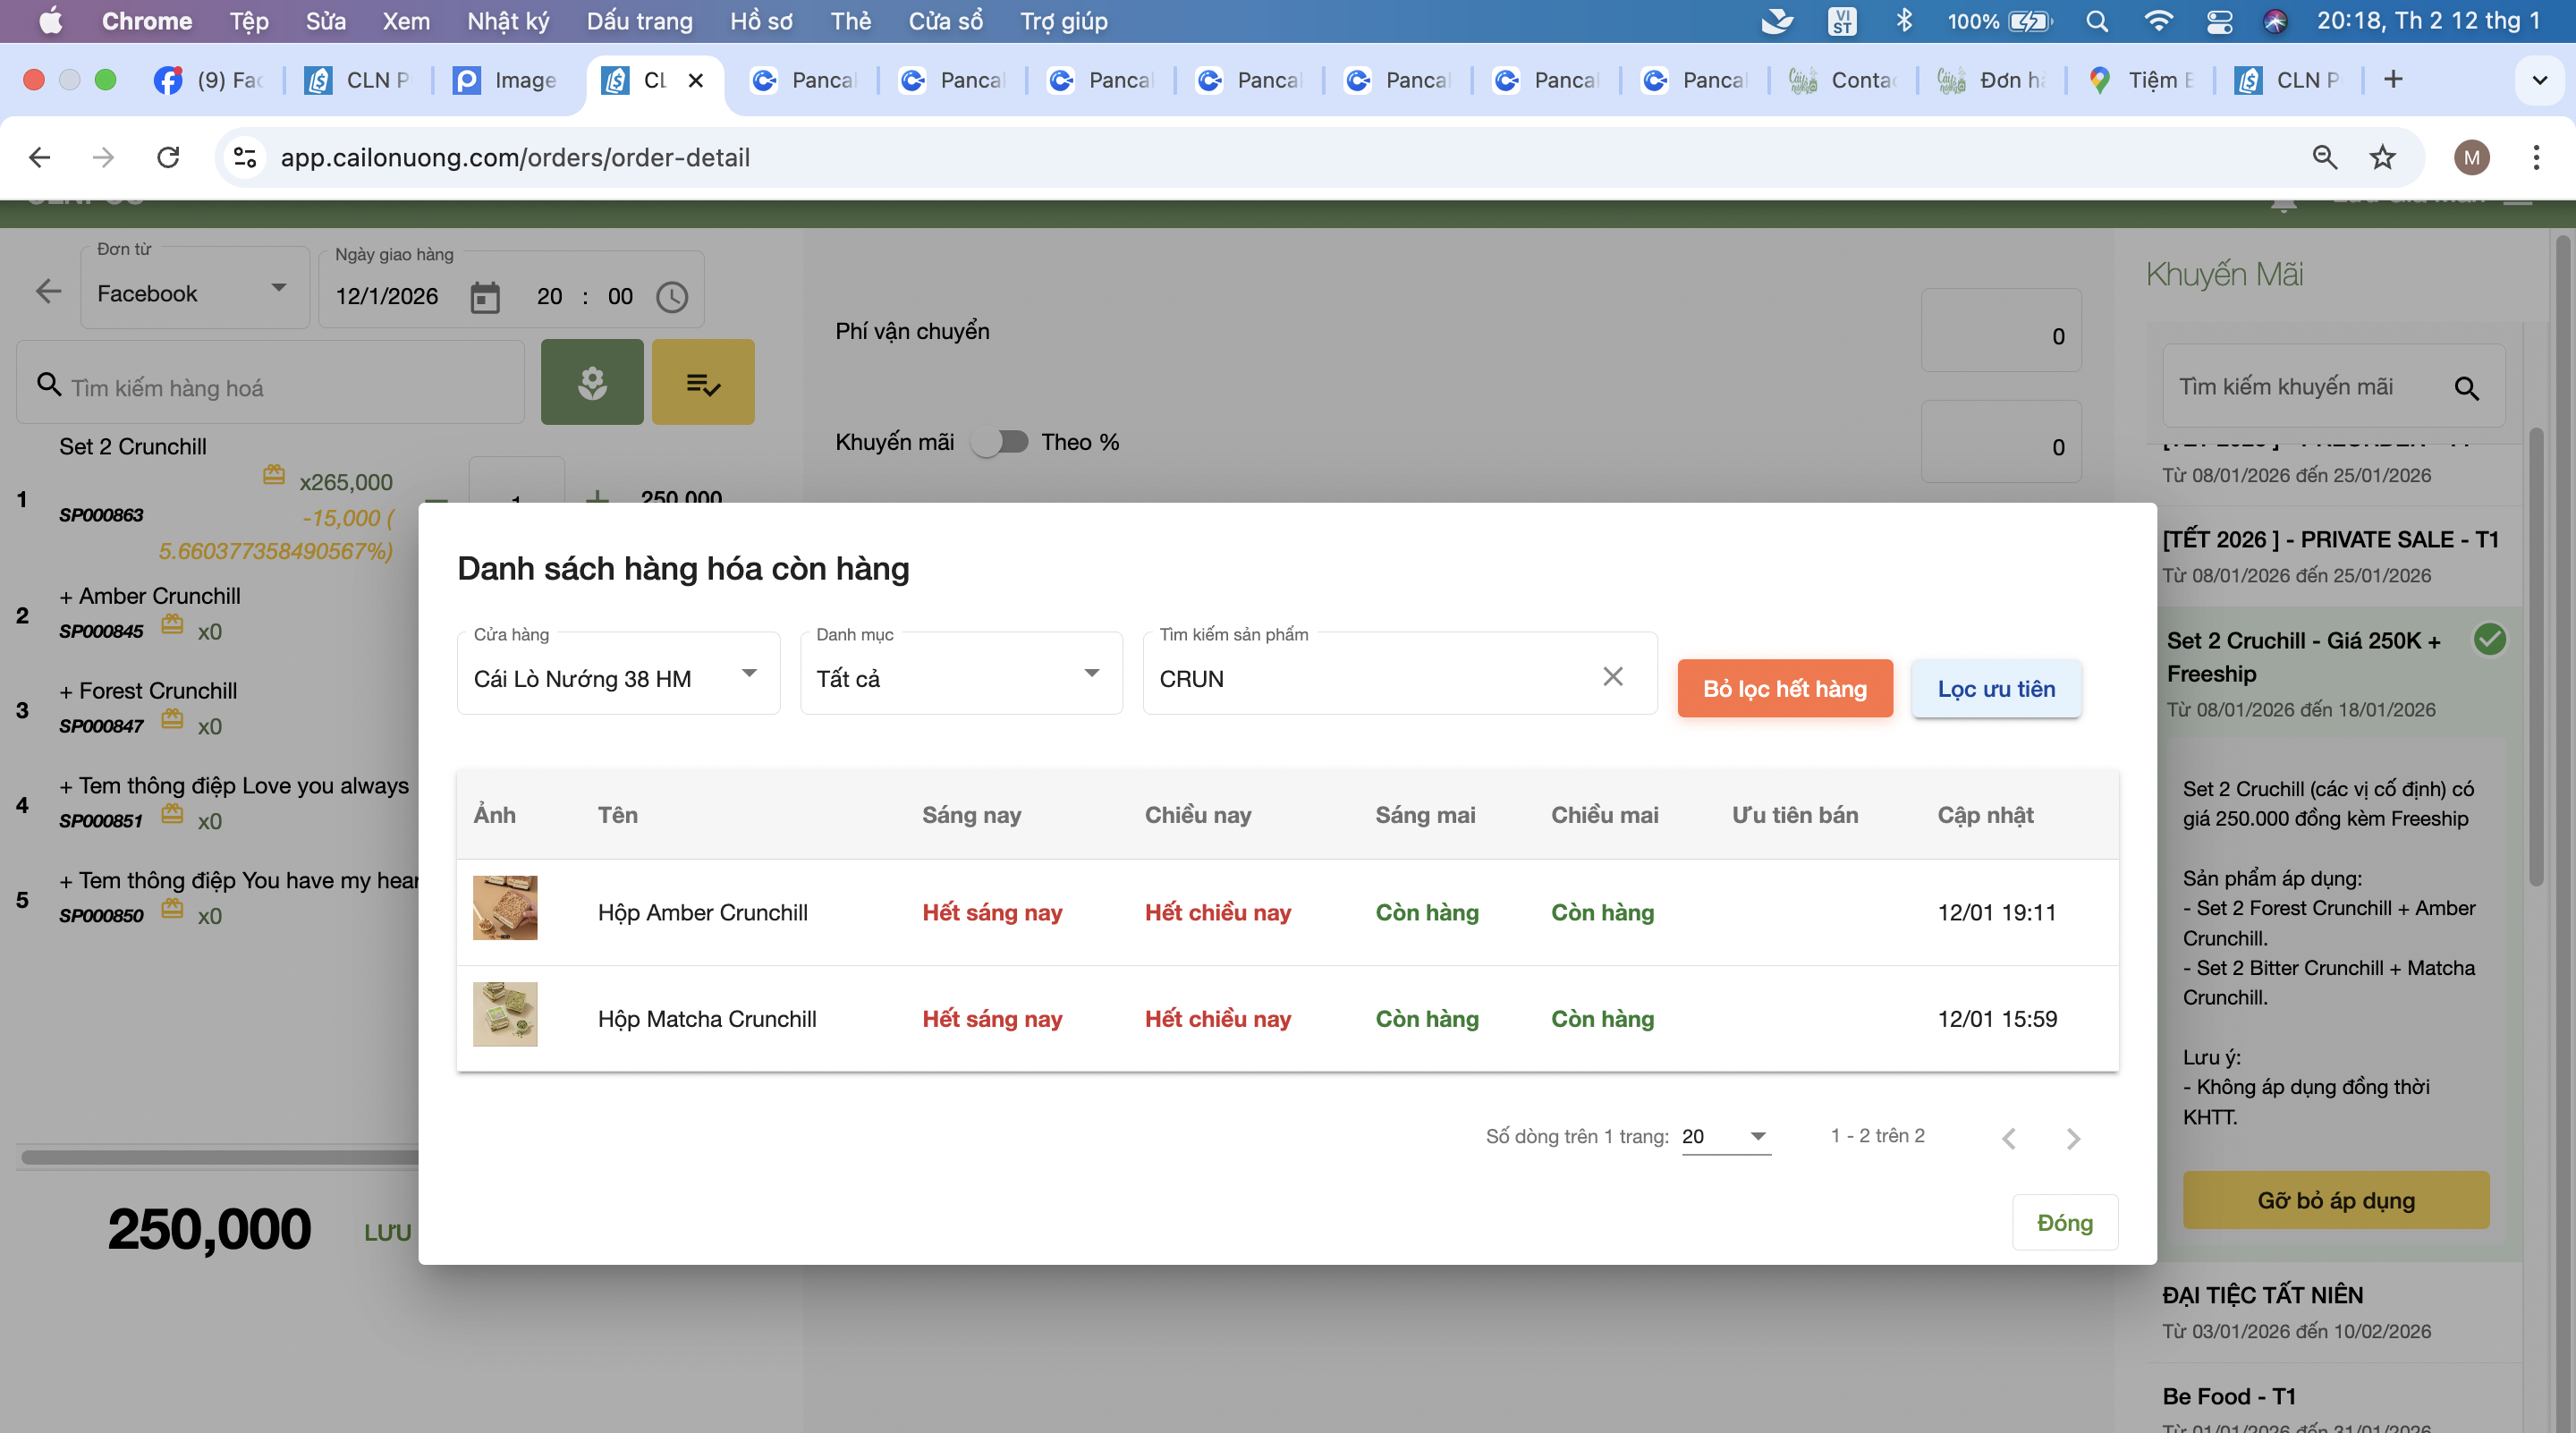This screenshot has height=1433, width=2576.
Task: Open the delivery date calendar icon
Action: pyautogui.click(x=485, y=297)
